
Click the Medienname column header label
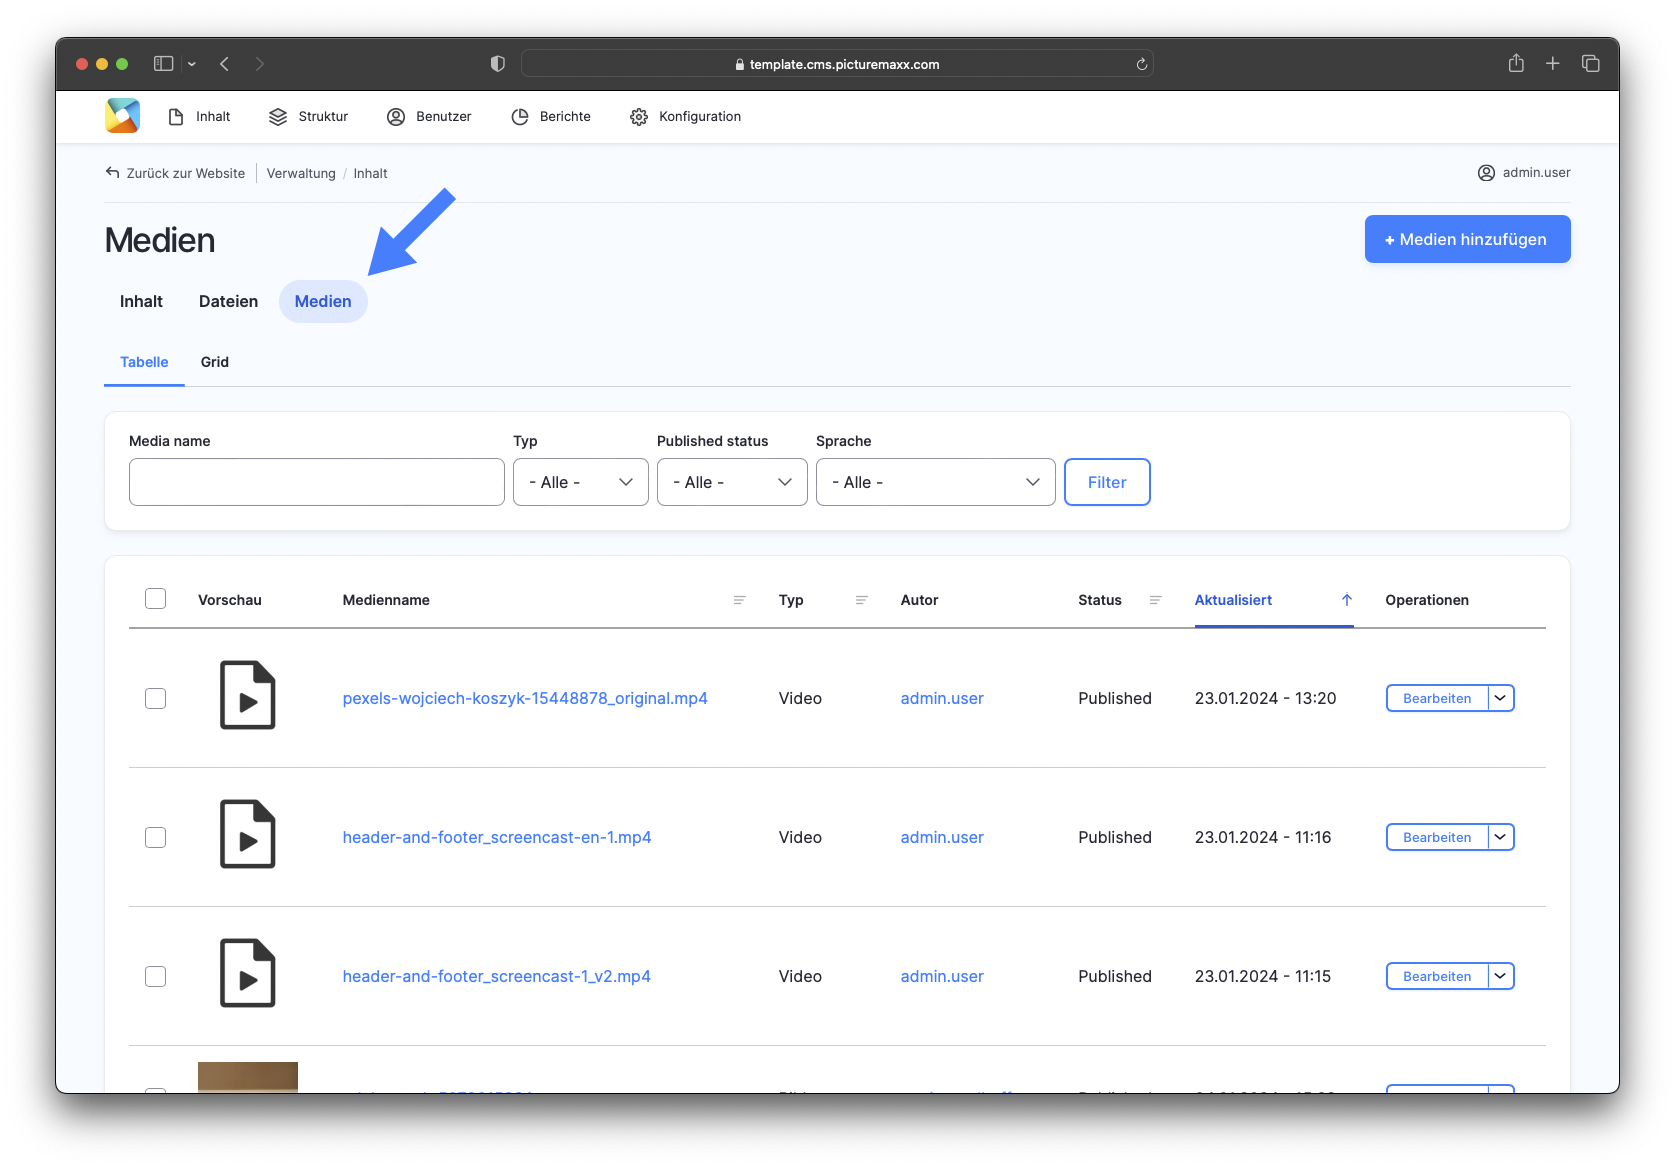tap(386, 600)
